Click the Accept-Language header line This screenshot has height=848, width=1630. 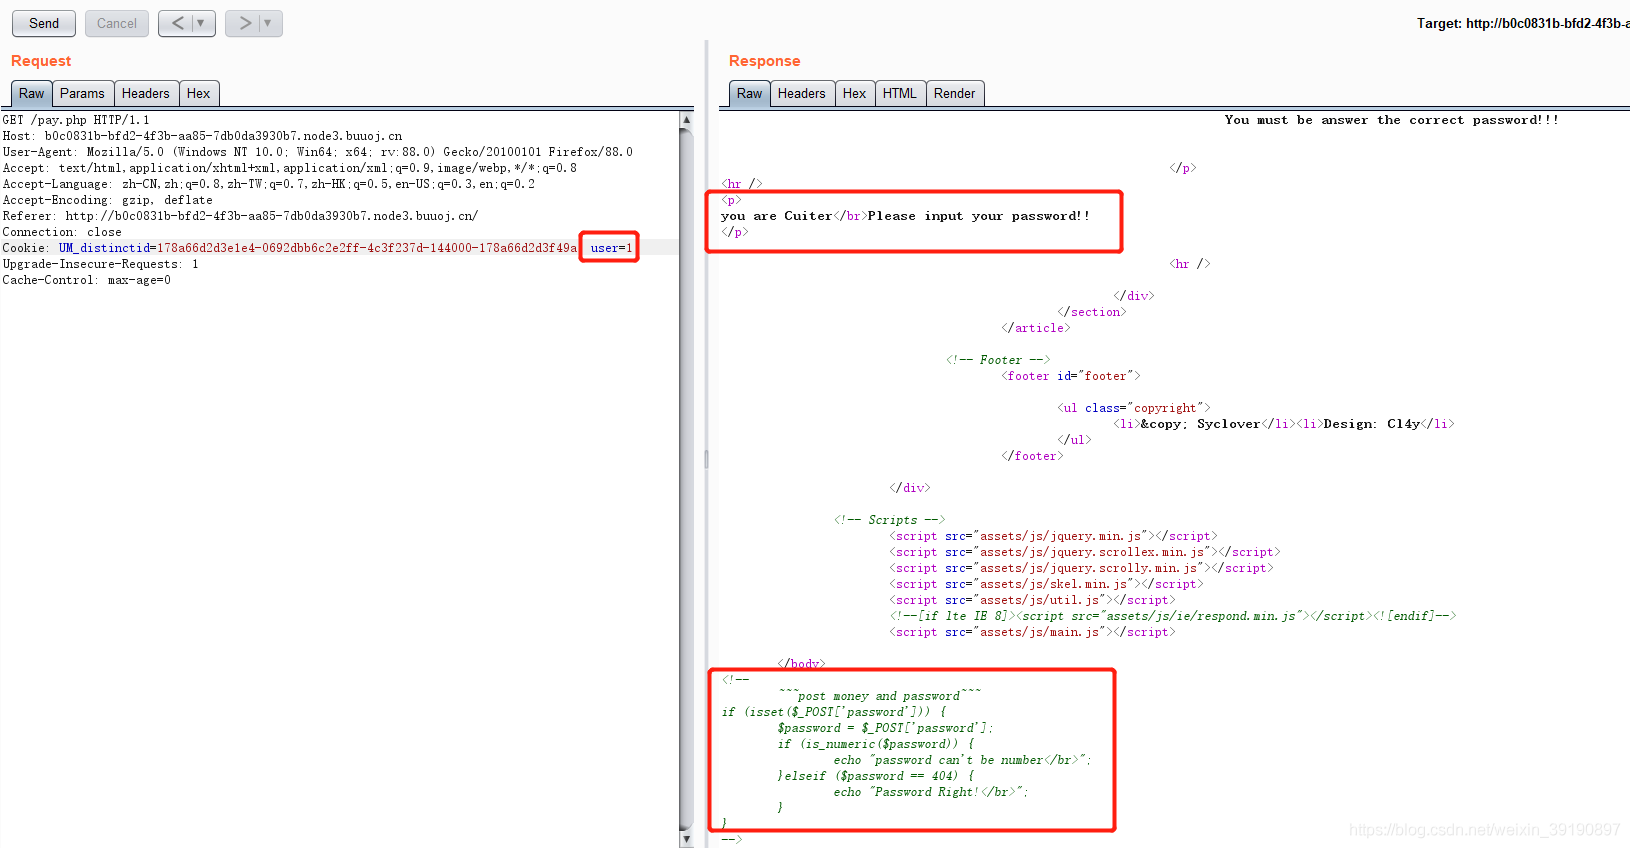(x=268, y=184)
